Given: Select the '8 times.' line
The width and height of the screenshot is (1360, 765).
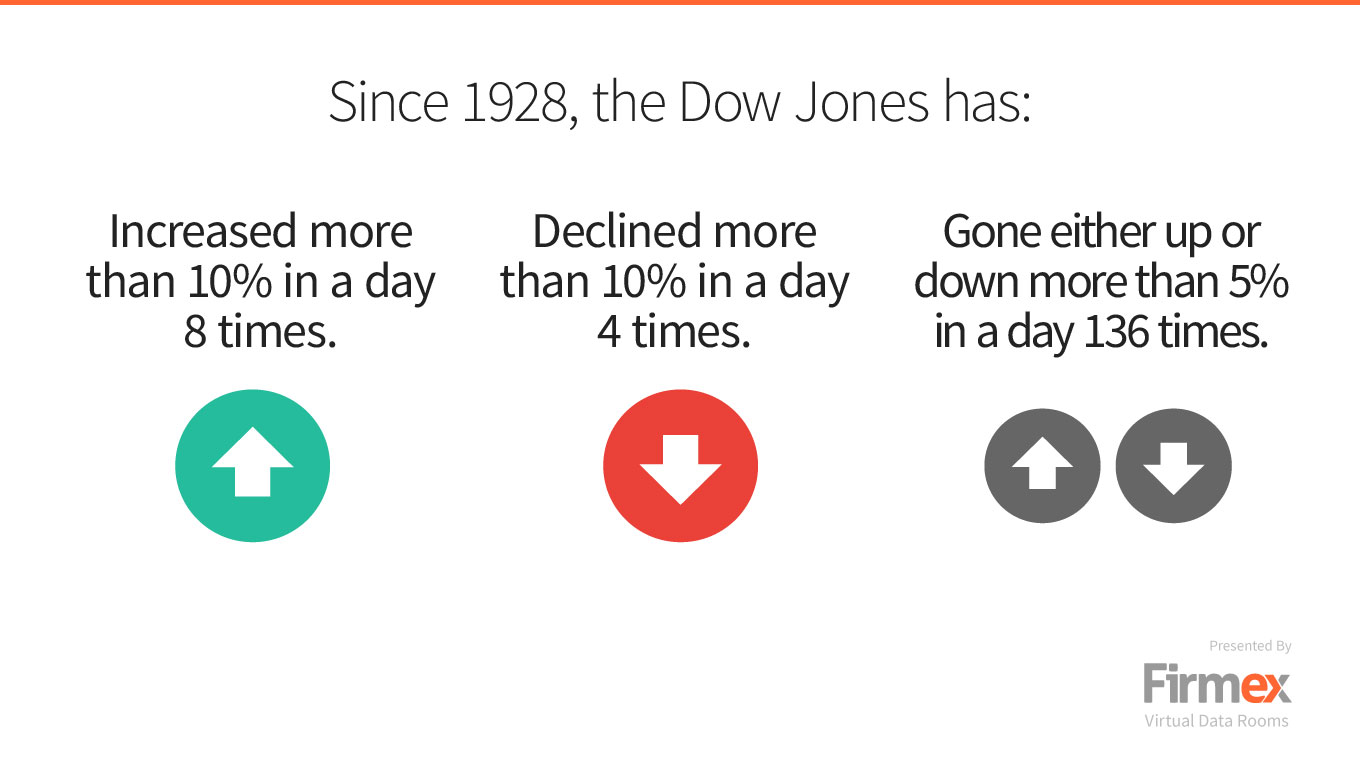Looking at the screenshot, I should click(260, 332).
